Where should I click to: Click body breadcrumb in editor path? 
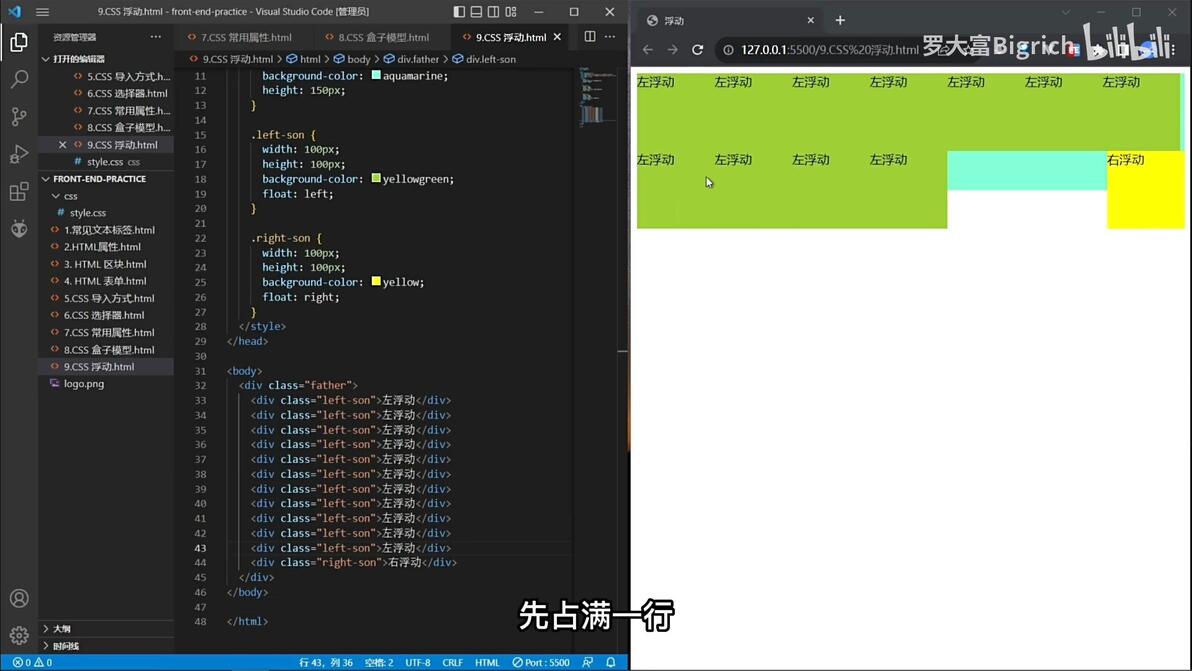352,59
